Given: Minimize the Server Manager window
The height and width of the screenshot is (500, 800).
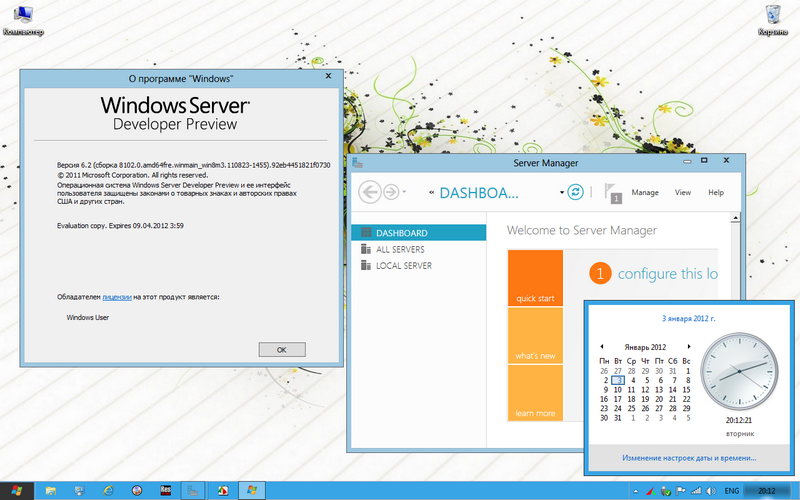Looking at the screenshot, I should (687, 161).
